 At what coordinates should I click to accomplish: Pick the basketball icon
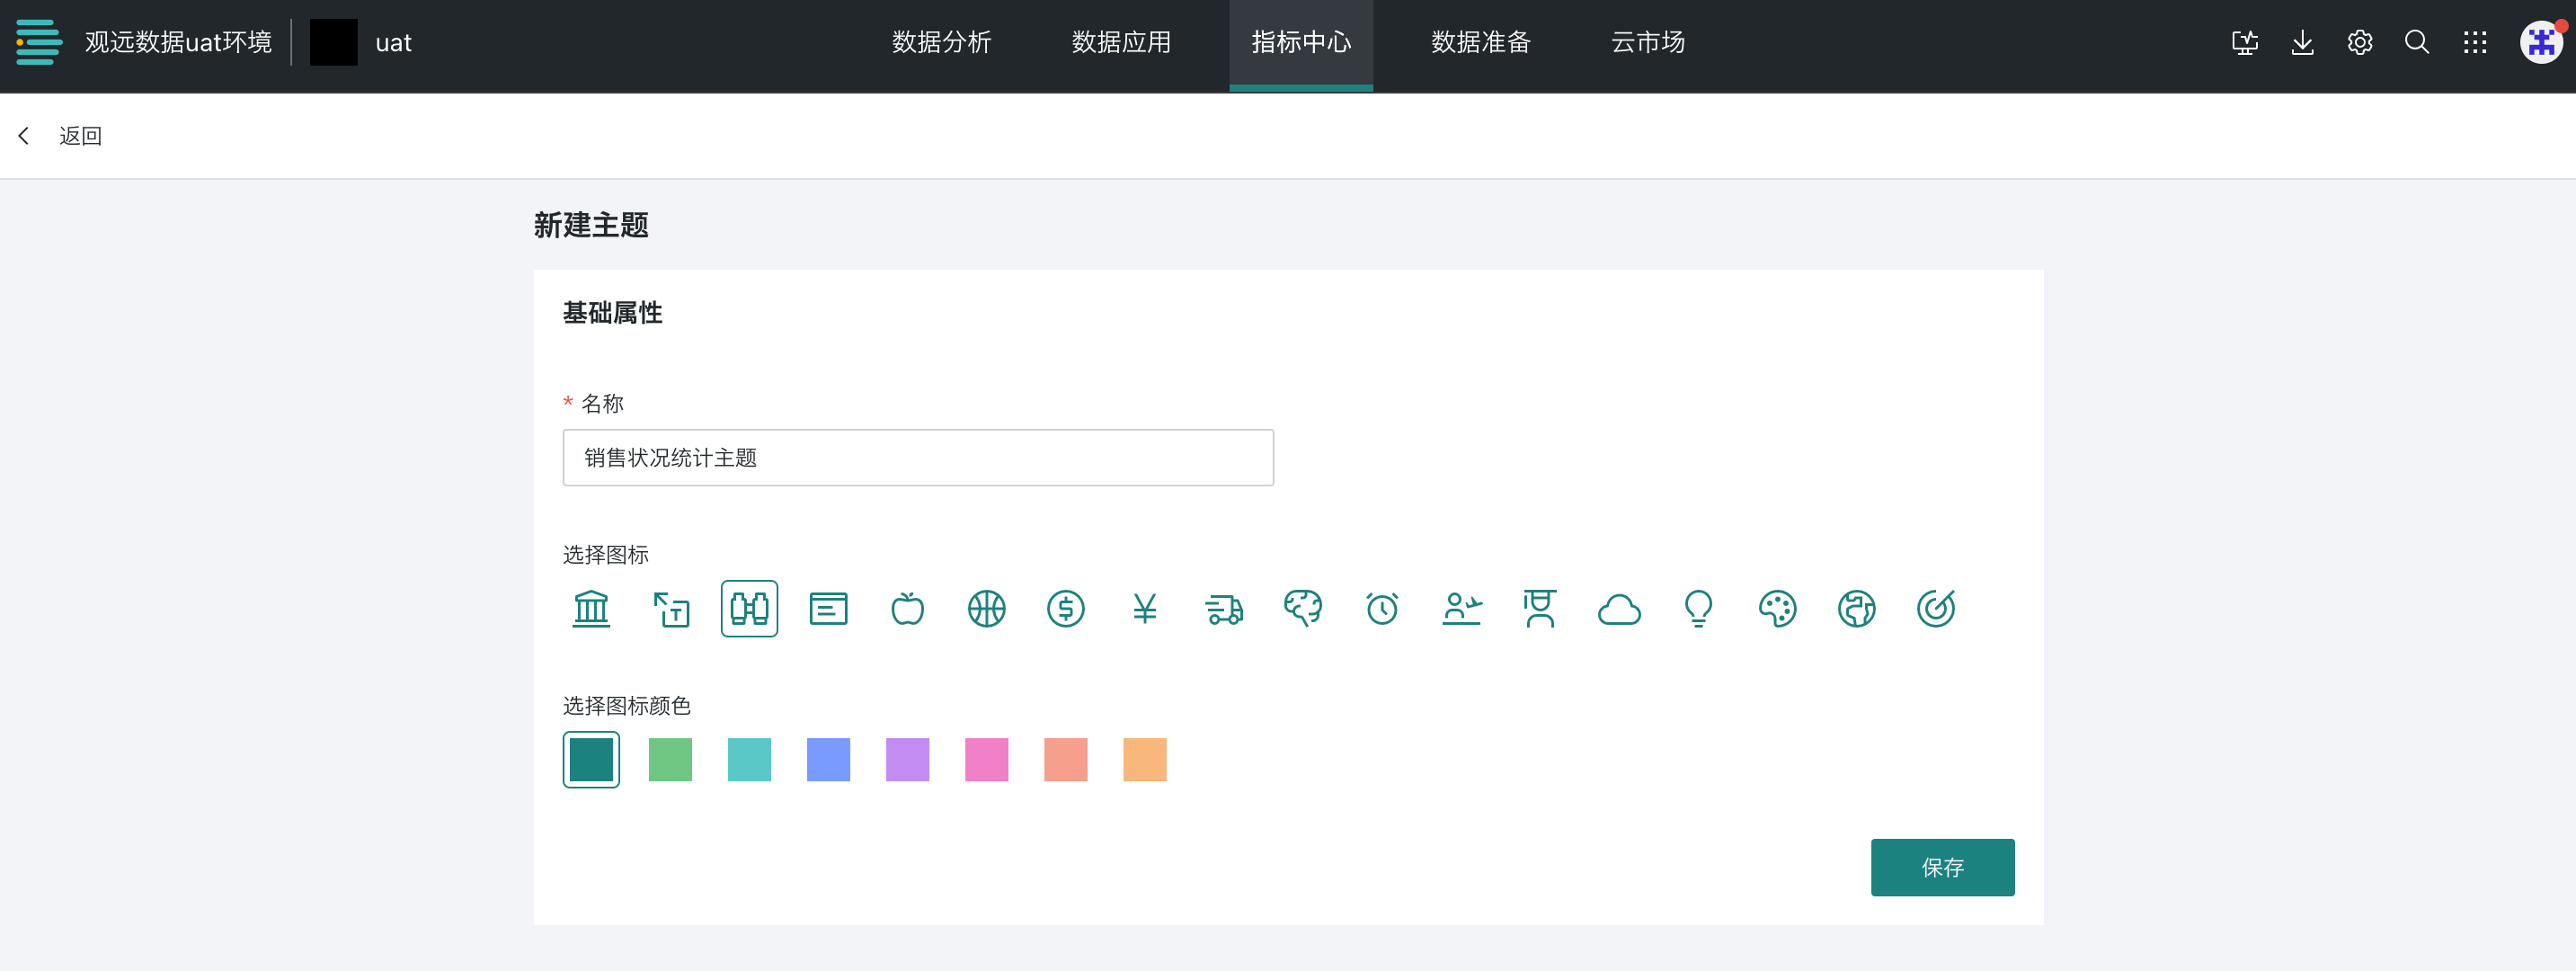(986, 608)
